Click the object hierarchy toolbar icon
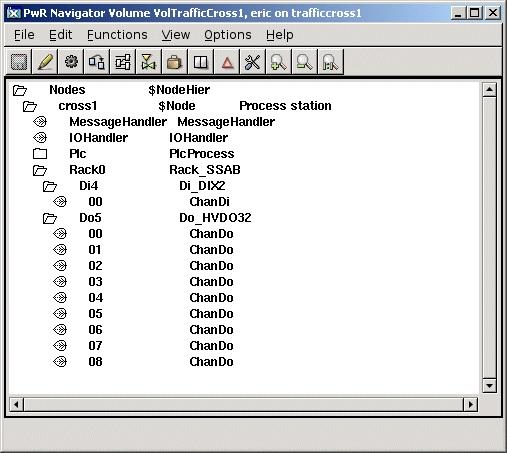Viewport: 507px width, 453px height. coord(123,62)
